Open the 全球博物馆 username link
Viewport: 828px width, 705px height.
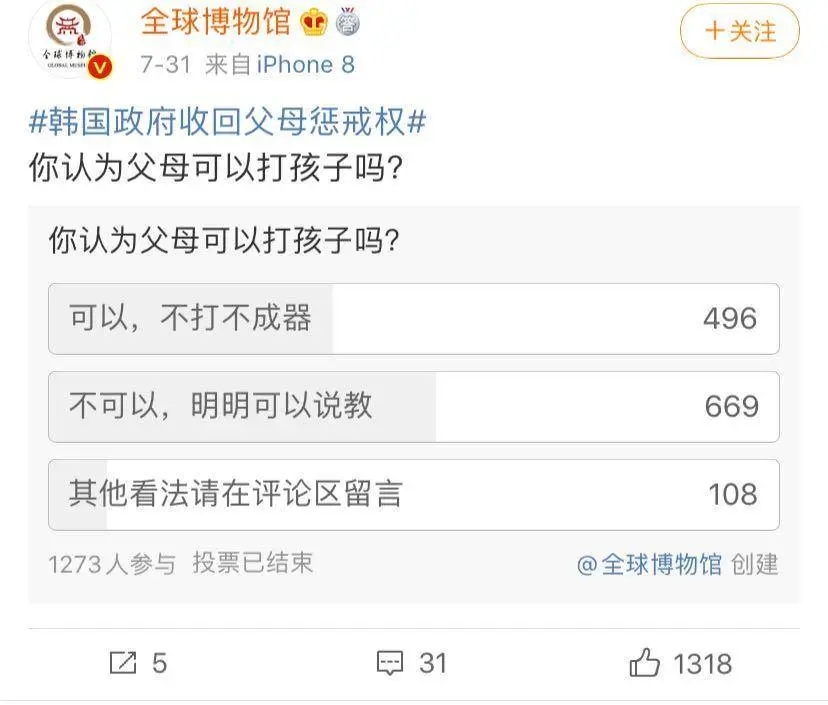click(x=215, y=22)
